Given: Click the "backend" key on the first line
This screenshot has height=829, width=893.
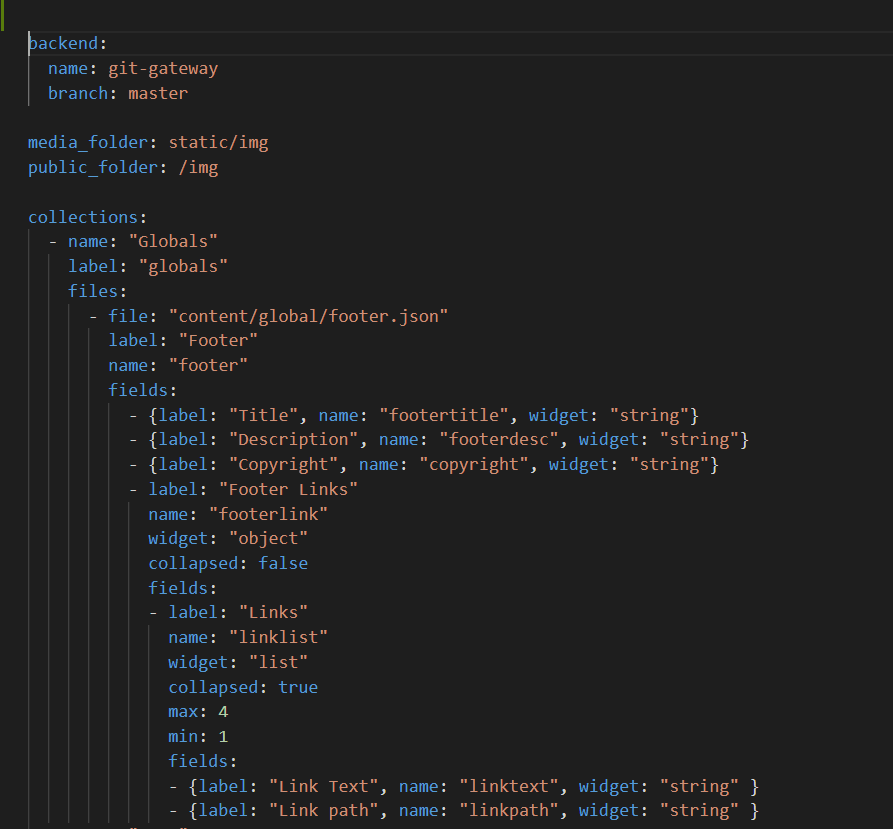Looking at the screenshot, I should [x=63, y=44].
